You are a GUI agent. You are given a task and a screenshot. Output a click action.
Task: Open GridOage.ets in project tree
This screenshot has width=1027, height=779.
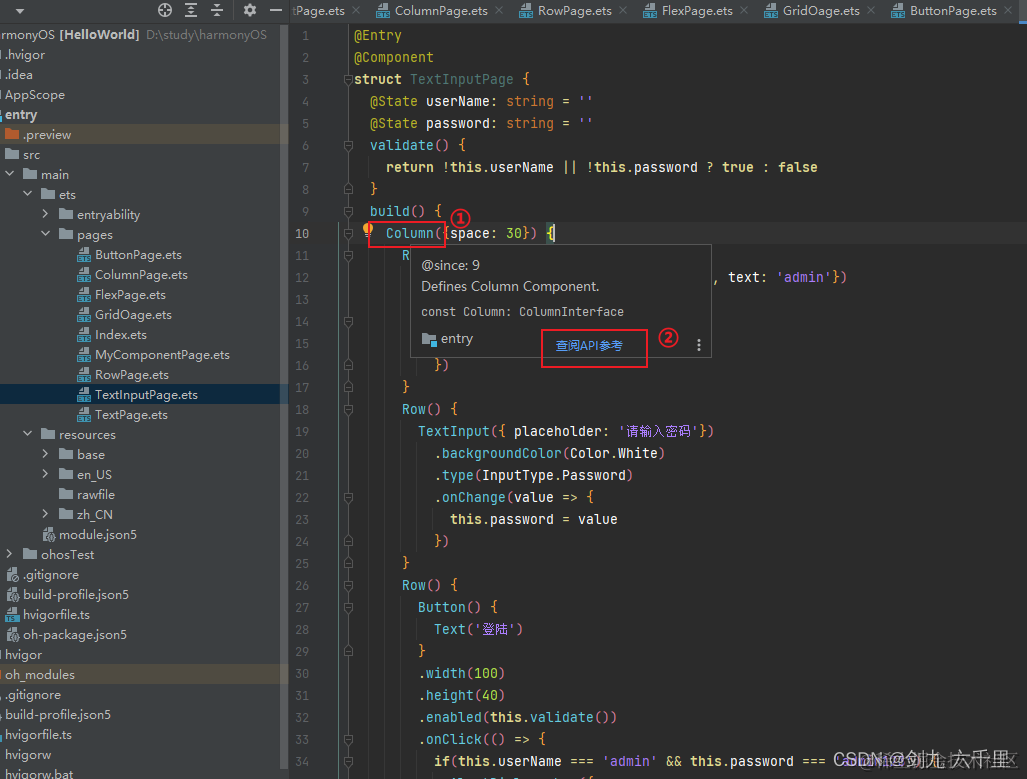click(x=134, y=314)
